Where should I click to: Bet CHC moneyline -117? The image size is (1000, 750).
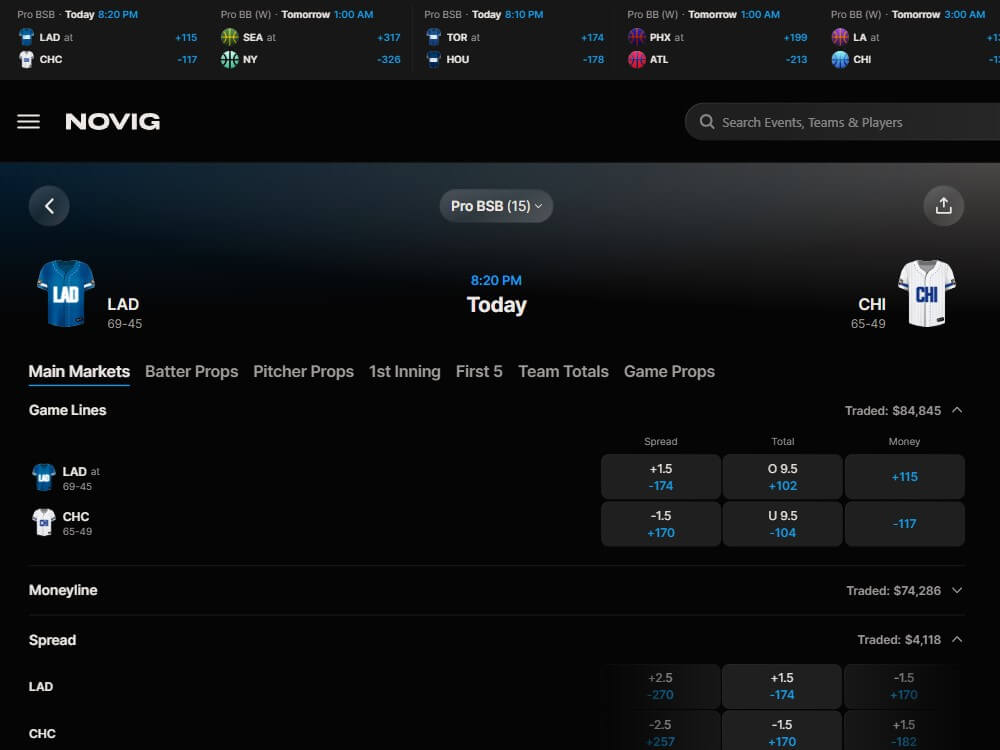coord(904,524)
